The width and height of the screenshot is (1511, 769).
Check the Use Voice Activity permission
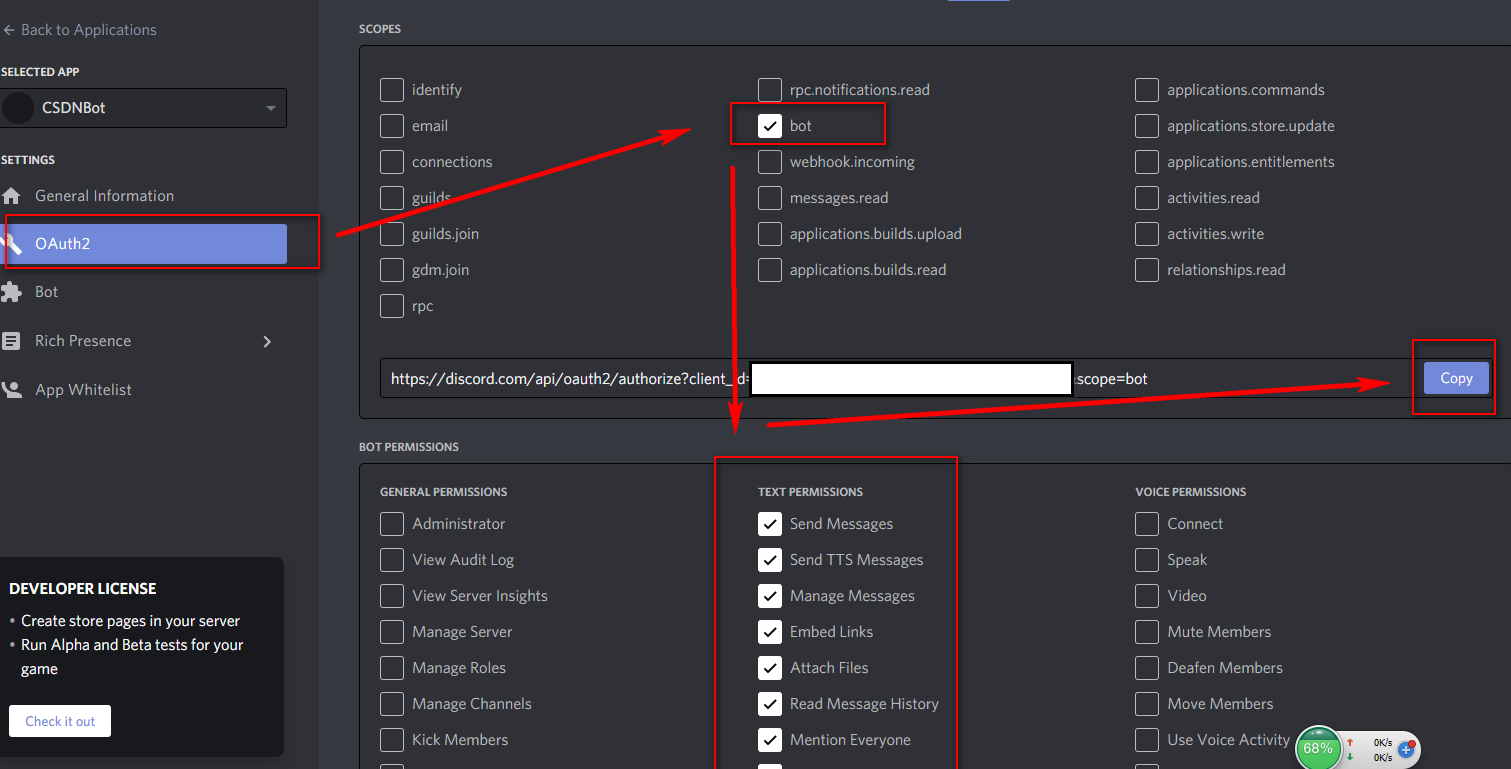[1147, 740]
